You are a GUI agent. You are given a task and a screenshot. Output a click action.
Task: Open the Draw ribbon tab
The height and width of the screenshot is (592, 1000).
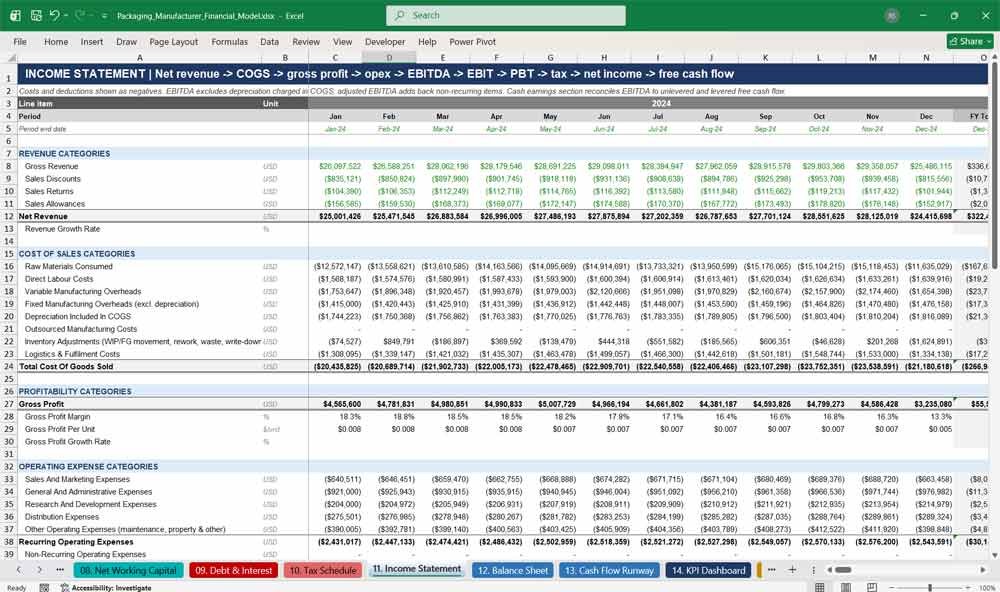click(126, 41)
